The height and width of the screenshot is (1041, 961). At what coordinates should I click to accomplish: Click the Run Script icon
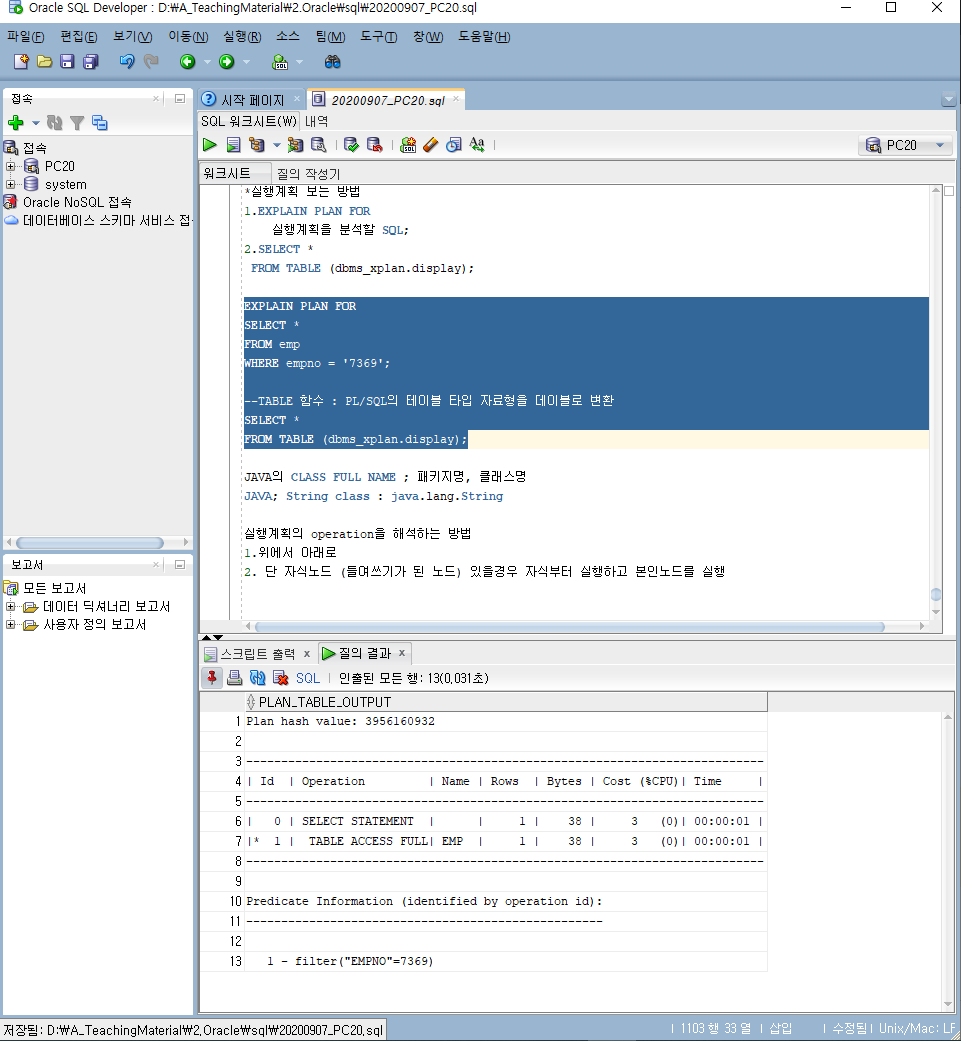coord(234,145)
